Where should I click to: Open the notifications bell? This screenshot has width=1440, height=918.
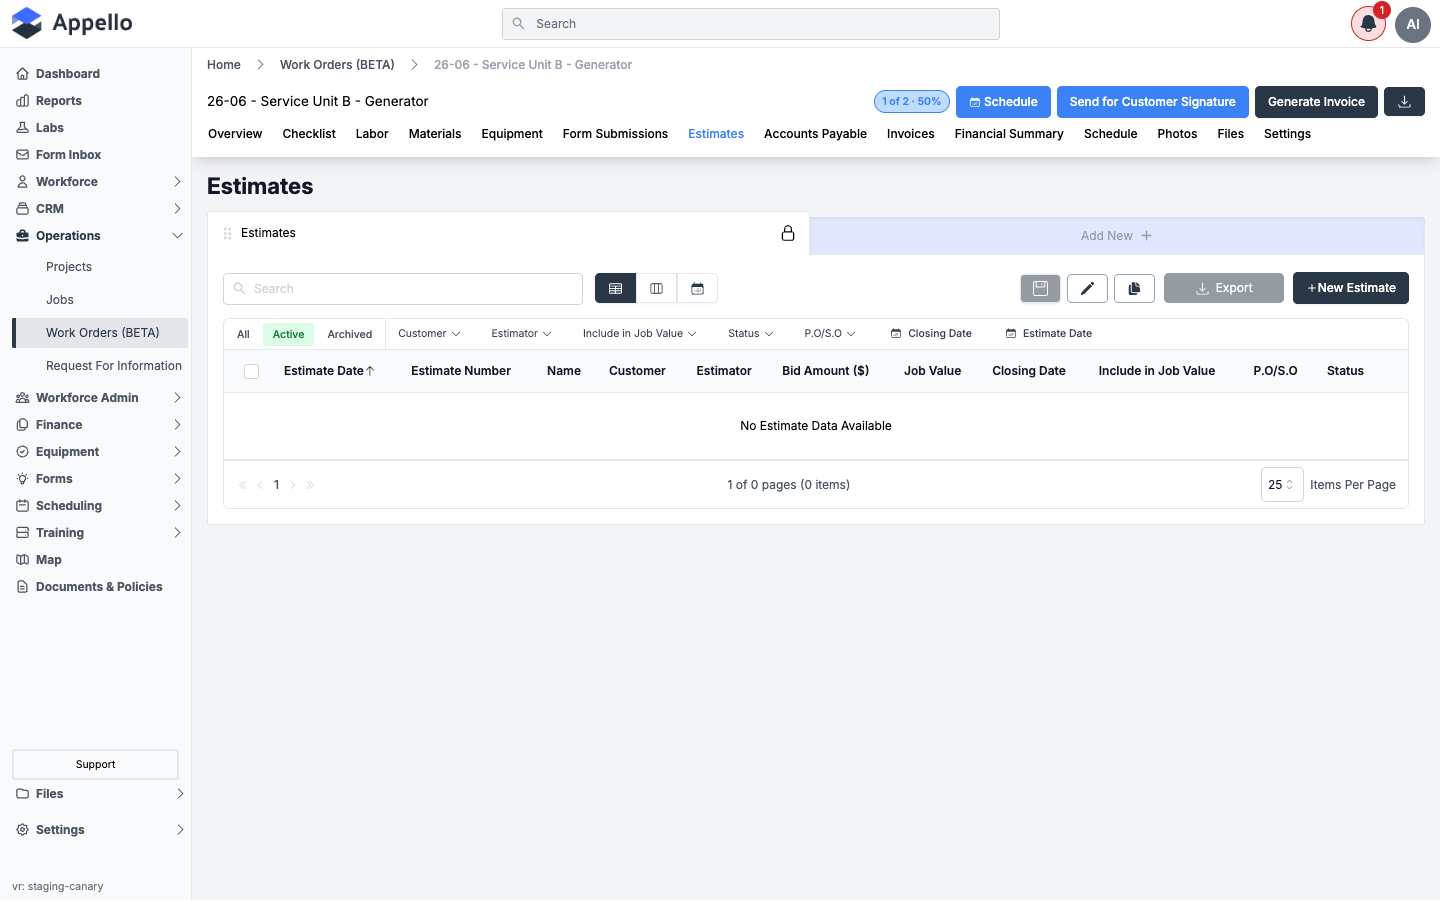point(1368,24)
